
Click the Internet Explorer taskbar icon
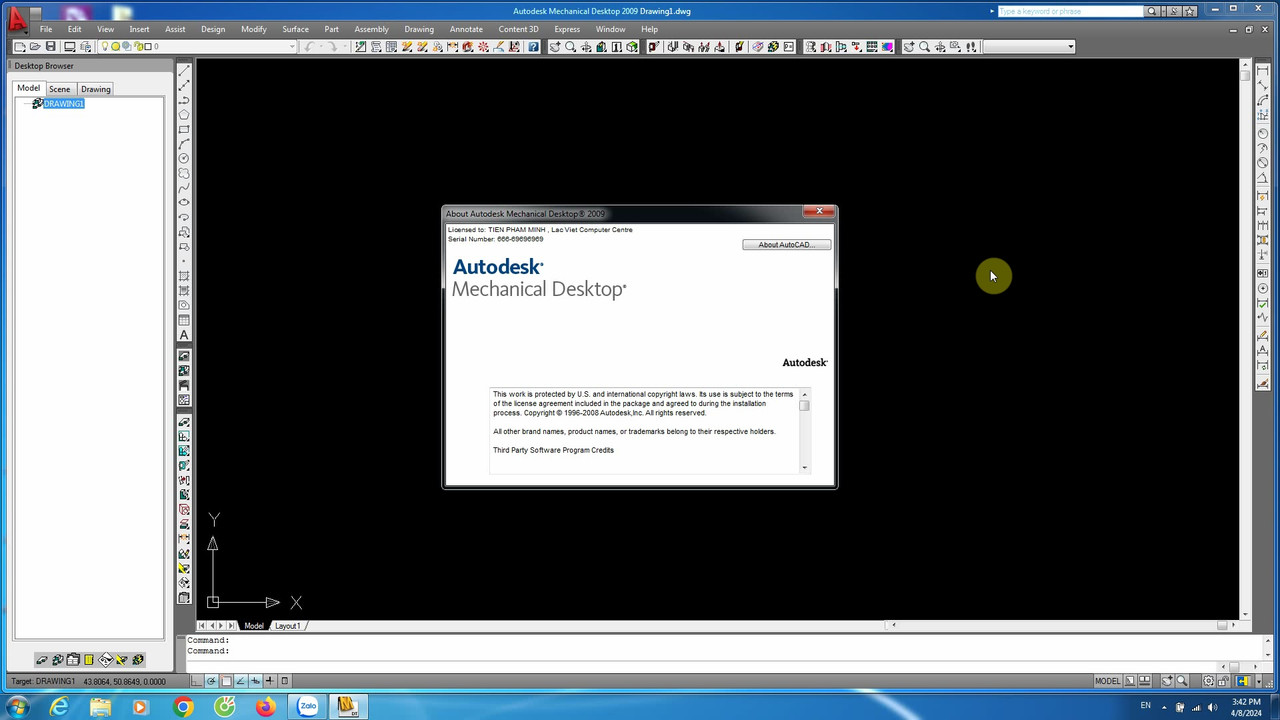tap(59, 707)
